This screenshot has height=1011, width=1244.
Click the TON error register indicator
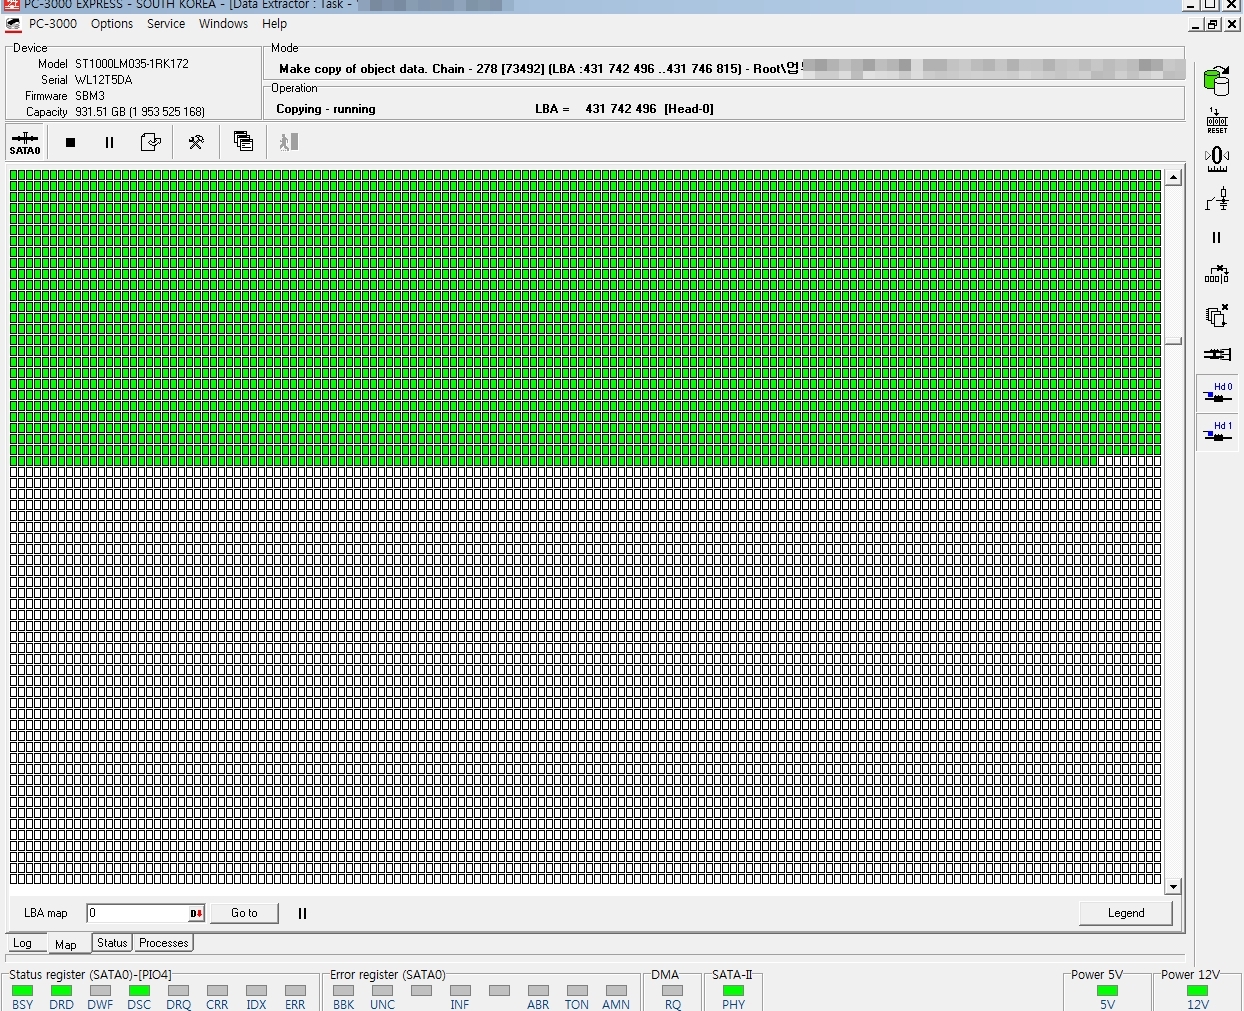[x=577, y=991]
